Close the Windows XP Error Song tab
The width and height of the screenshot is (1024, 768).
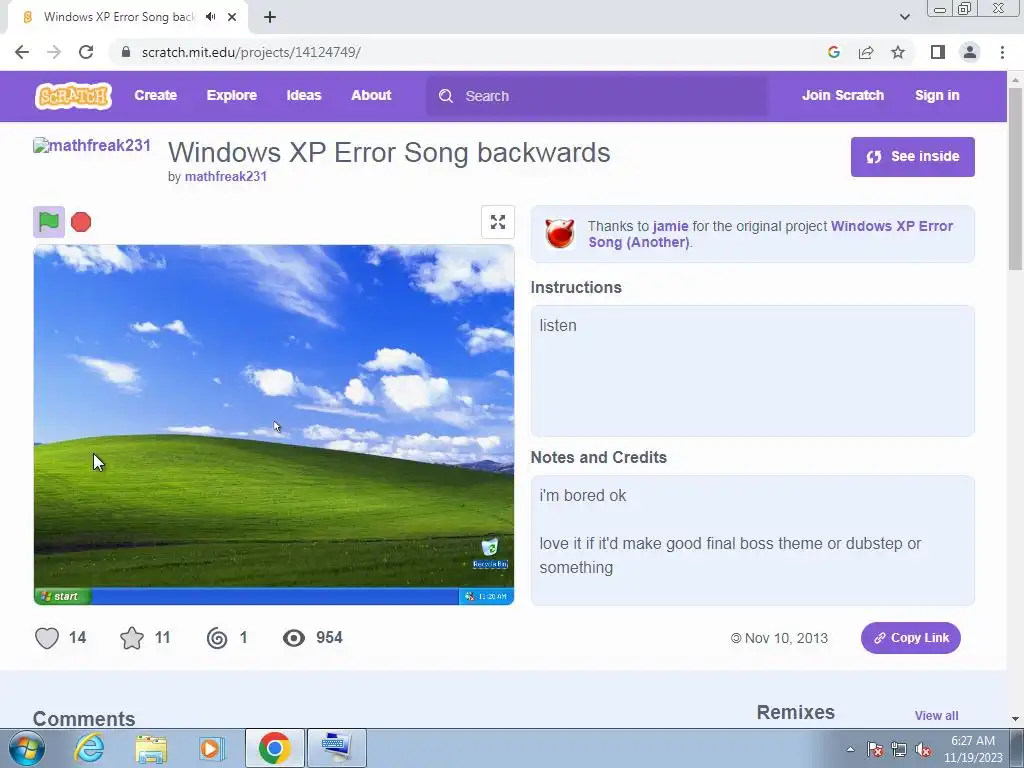232,17
